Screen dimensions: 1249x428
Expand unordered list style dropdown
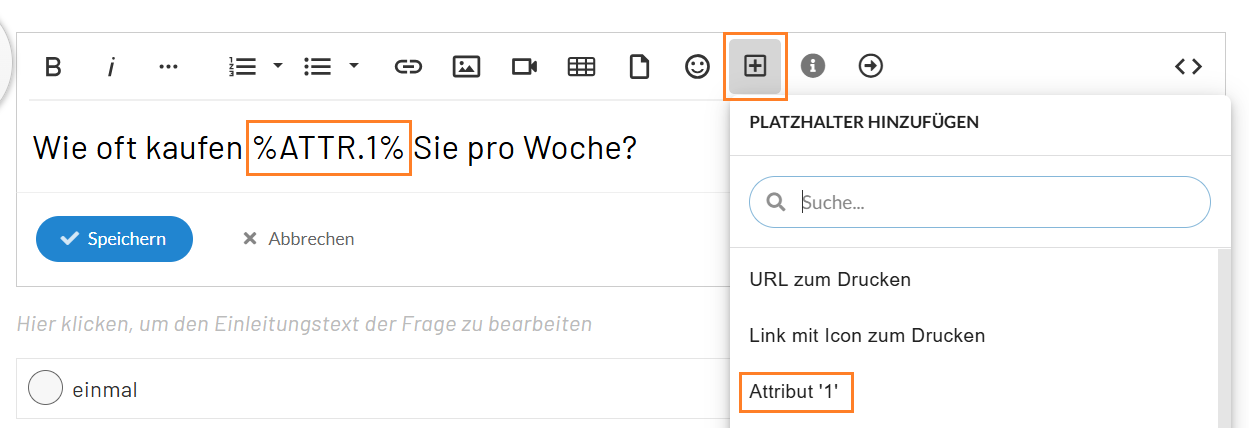[x=354, y=67]
